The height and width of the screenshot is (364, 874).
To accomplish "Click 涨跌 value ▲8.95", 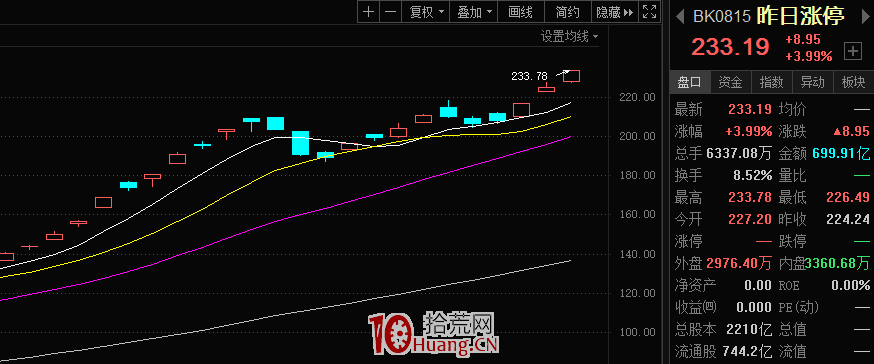I will click(851, 132).
